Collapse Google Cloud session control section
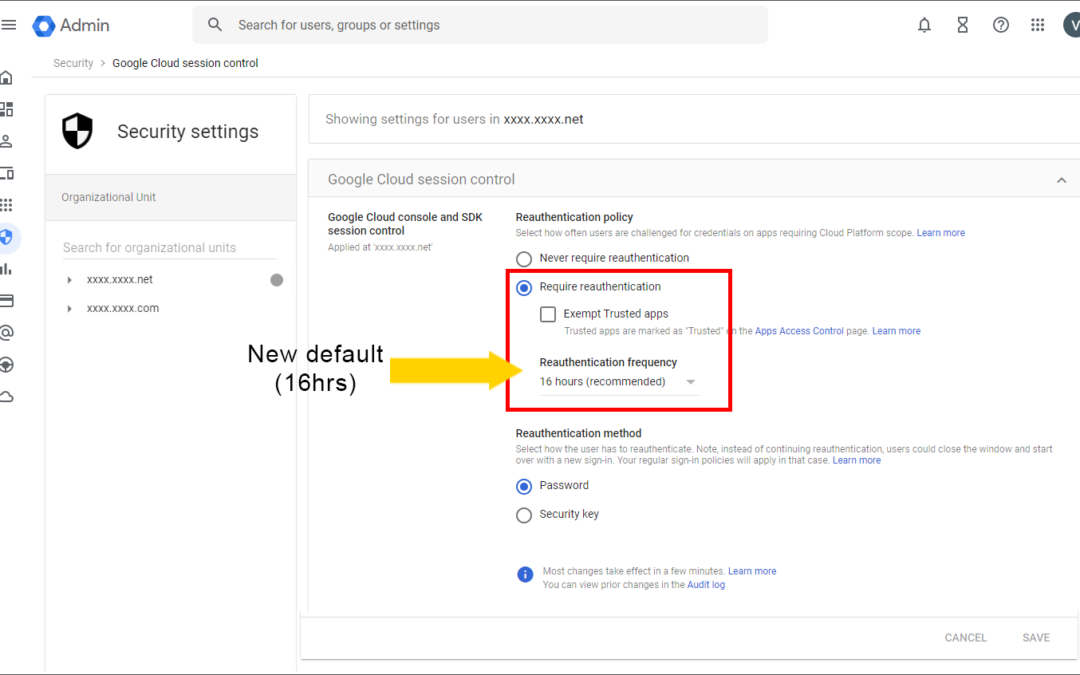Screen dimensions: 1080x675 pyautogui.click(x=1061, y=180)
